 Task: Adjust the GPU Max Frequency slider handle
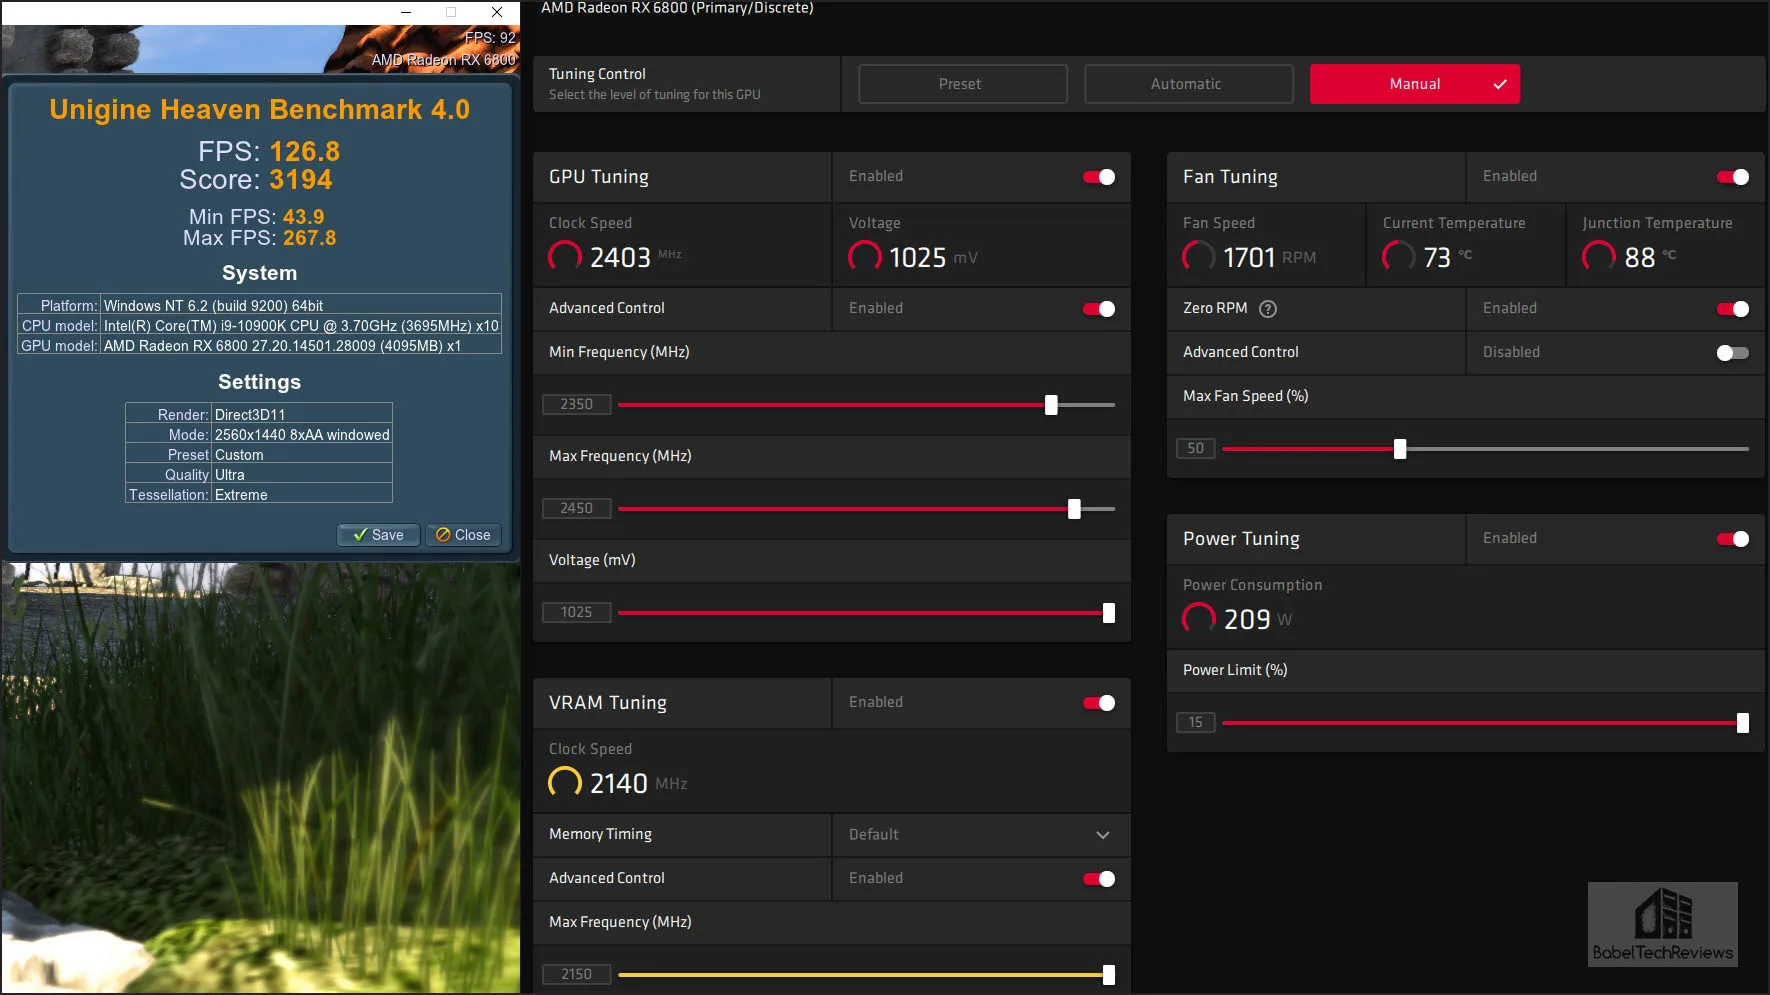coord(1074,509)
